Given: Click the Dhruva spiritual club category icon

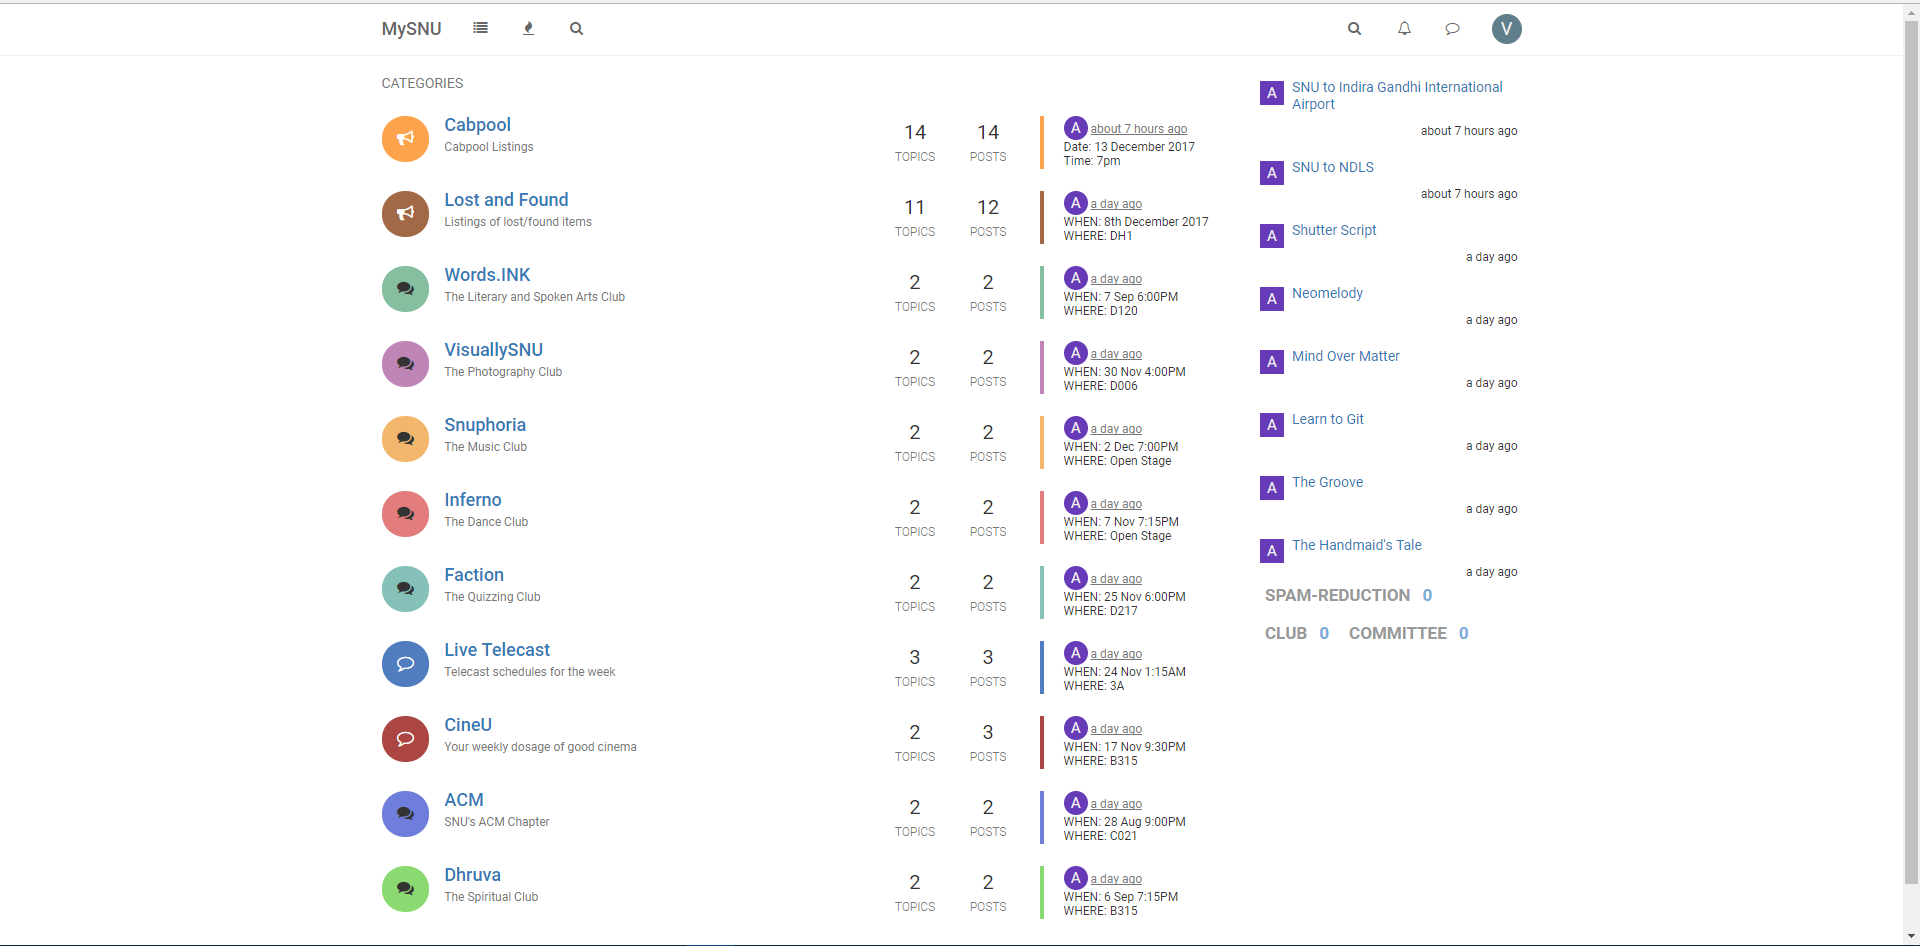Looking at the screenshot, I should click(x=404, y=888).
